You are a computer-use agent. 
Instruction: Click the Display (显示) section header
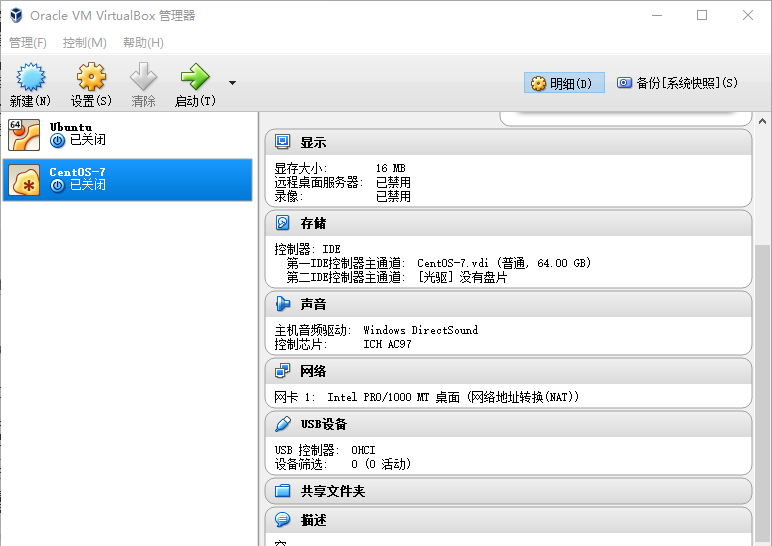click(x=313, y=143)
